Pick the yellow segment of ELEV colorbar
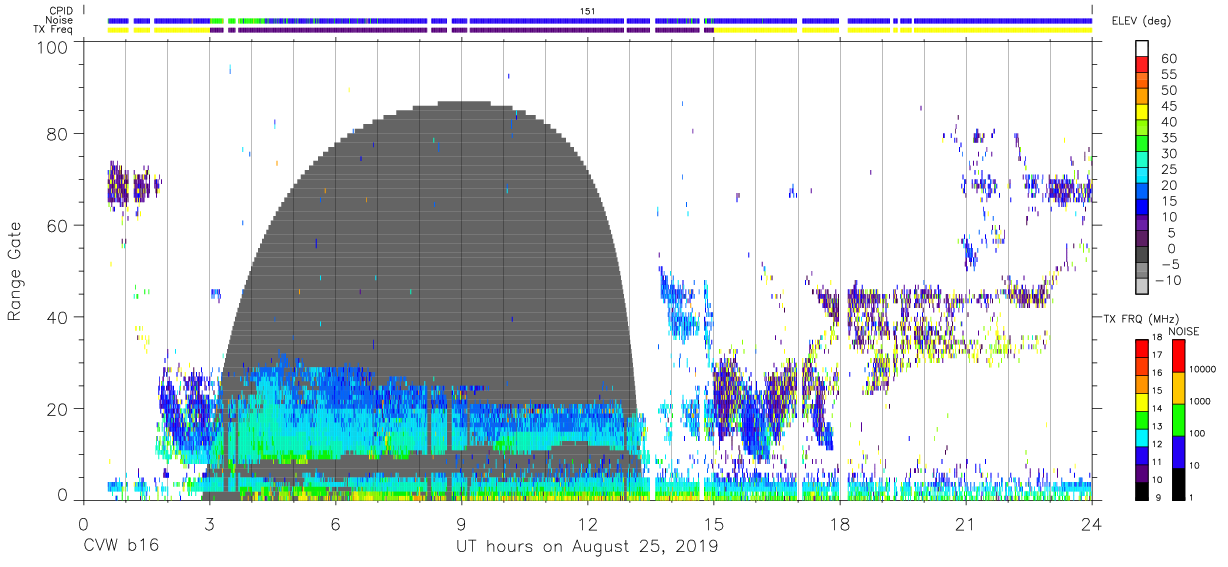Image resolution: width=1228 pixels, height=567 pixels. point(1141,113)
